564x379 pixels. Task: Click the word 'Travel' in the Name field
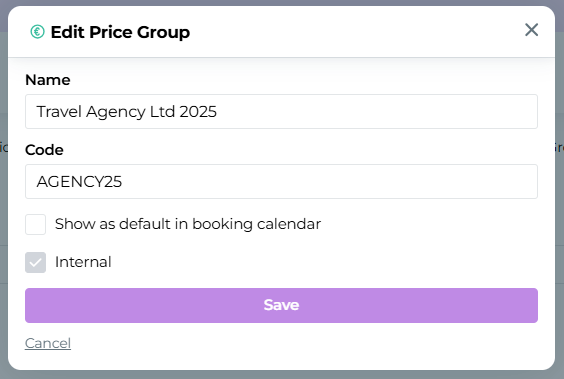point(59,111)
